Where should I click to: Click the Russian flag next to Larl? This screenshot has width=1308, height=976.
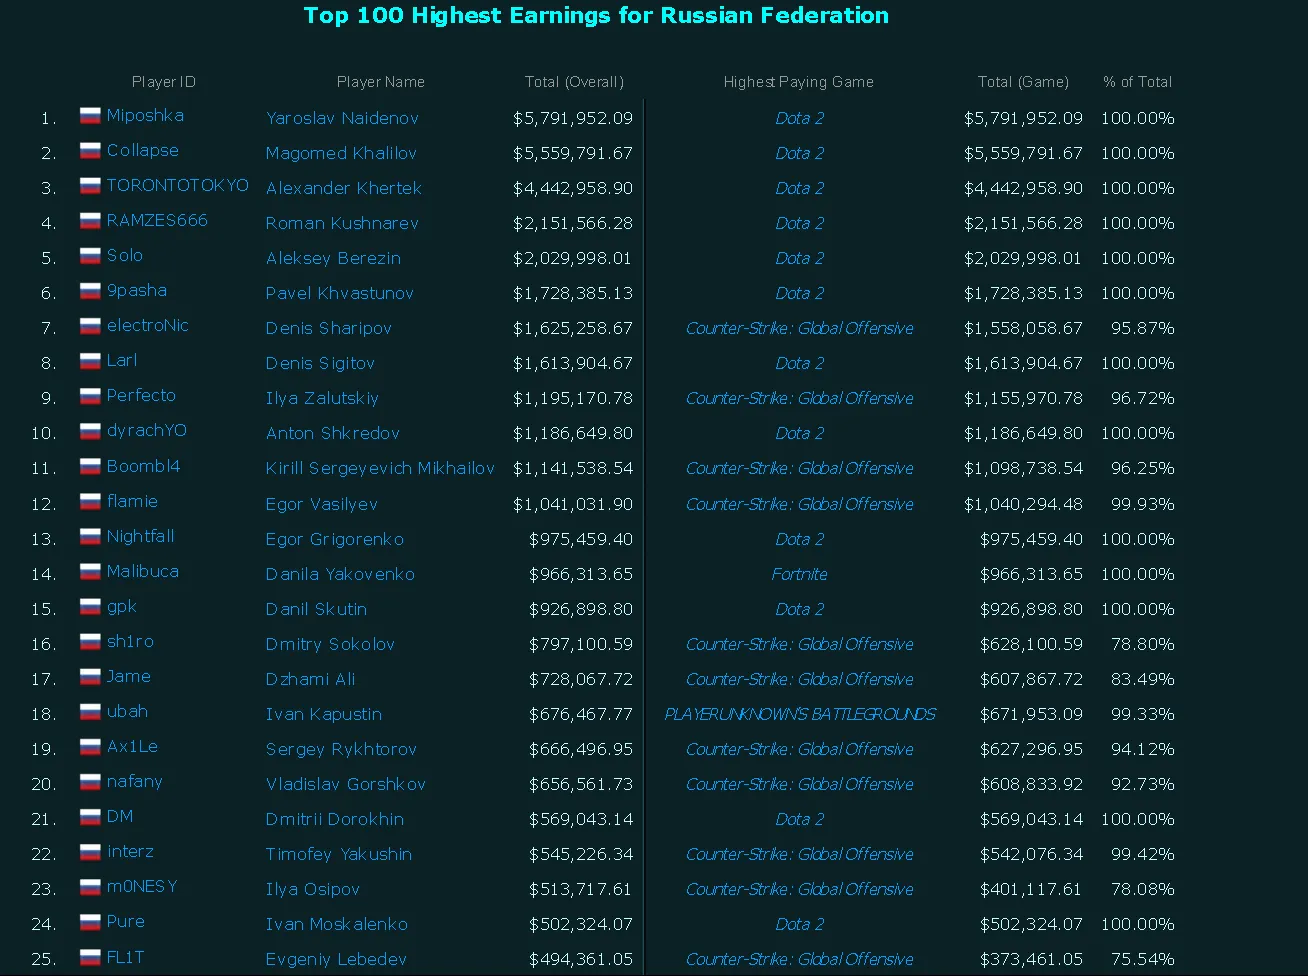[x=90, y=361]
